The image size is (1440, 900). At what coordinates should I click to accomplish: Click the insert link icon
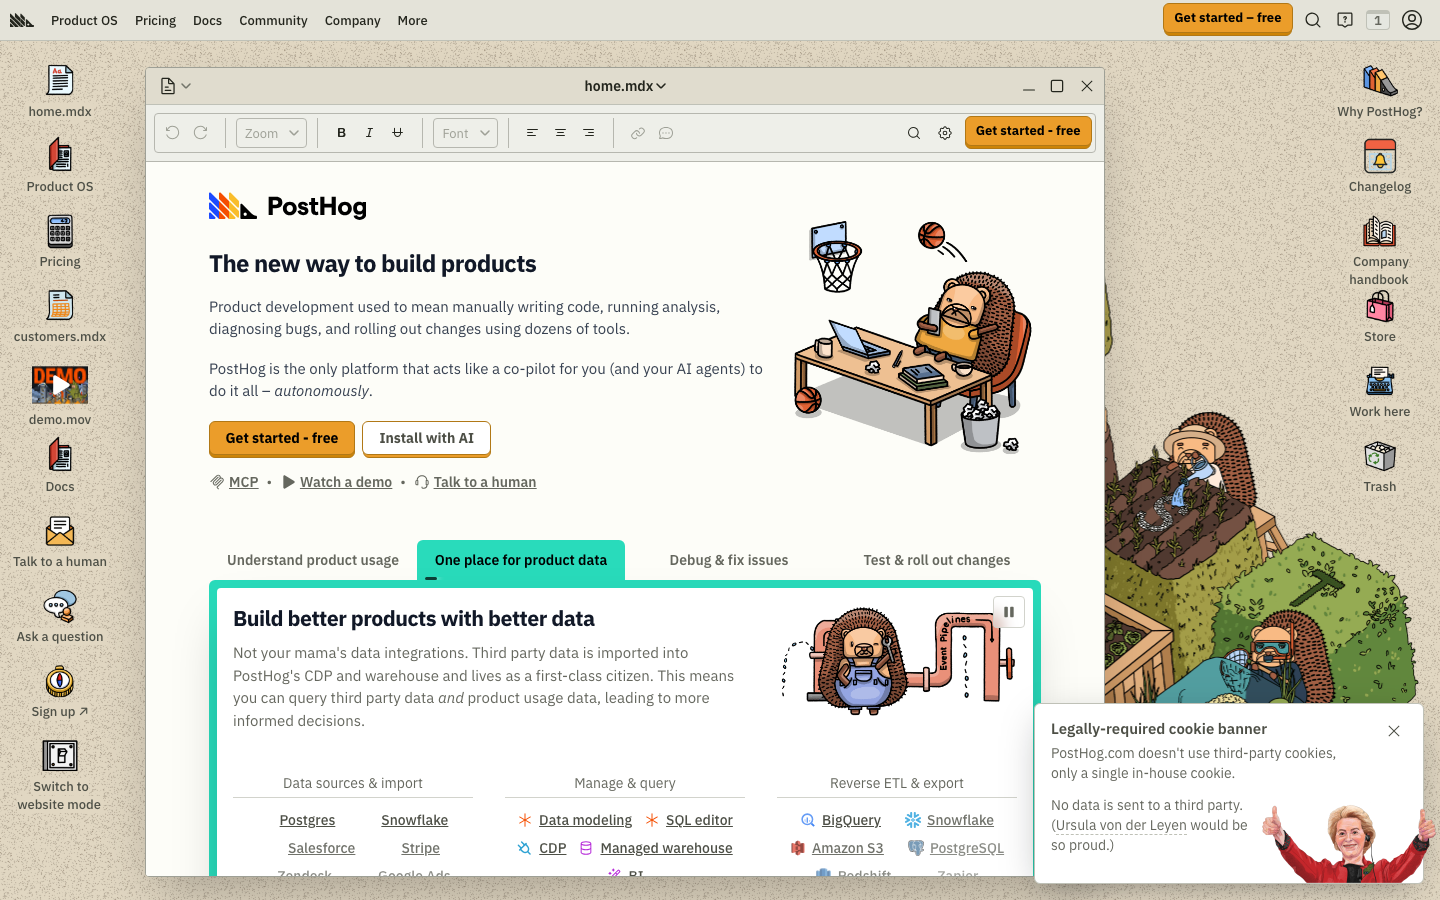click(x=637, y=133)
